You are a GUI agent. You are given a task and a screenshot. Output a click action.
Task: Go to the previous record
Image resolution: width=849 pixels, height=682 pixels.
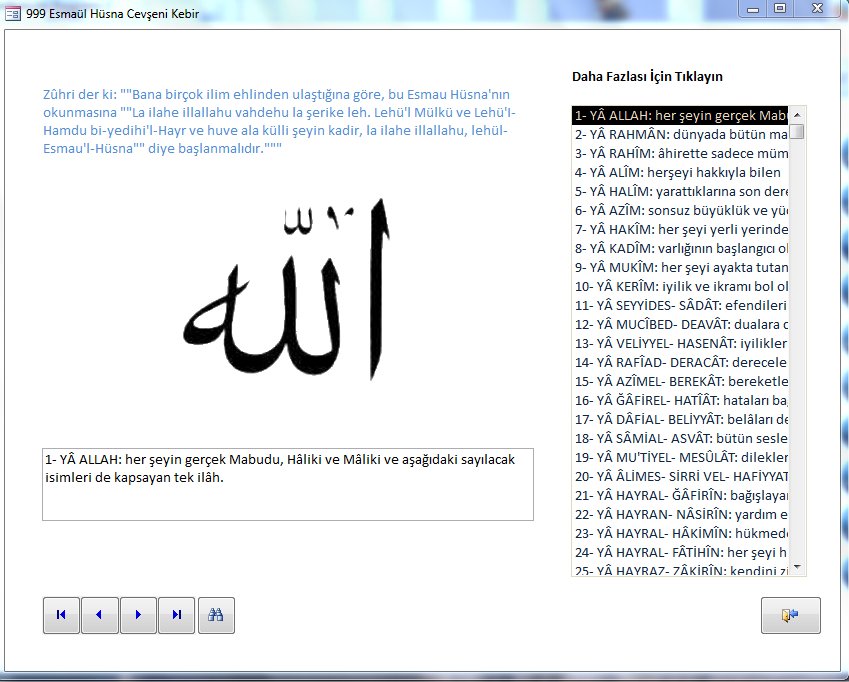[x=99, y=615]
